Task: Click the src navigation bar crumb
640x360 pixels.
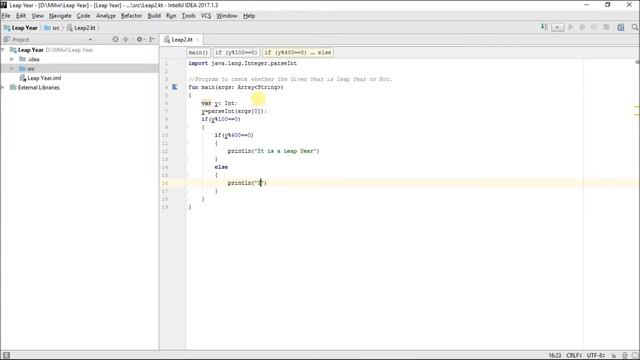Action: (52, 28)
